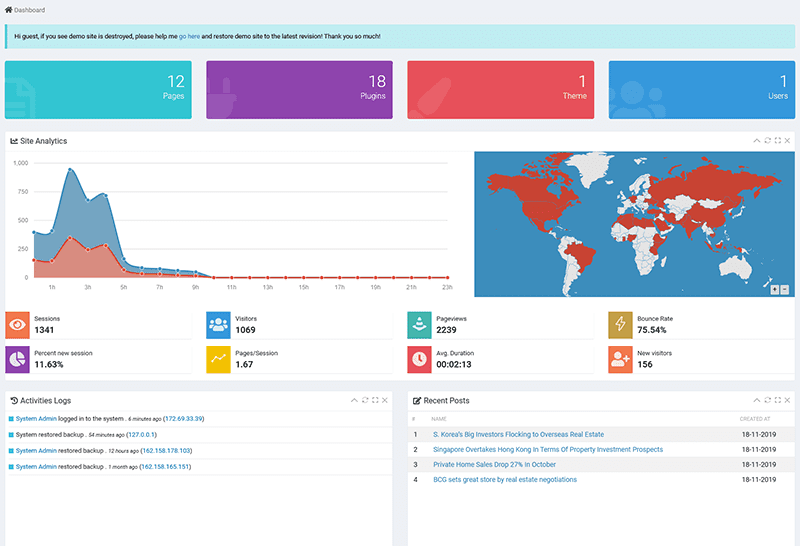Screen dimensions: 800x546
Task: Collapse the Site Analytics panel
Action: (x=755, y=141)
